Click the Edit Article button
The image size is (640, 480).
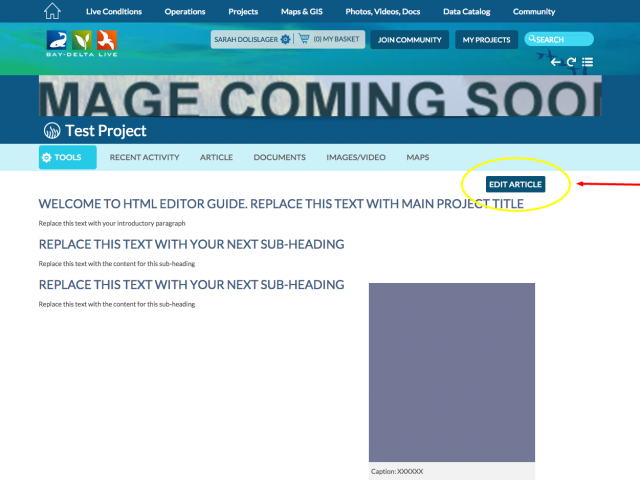pyautogui.click(x=516, y=184)
